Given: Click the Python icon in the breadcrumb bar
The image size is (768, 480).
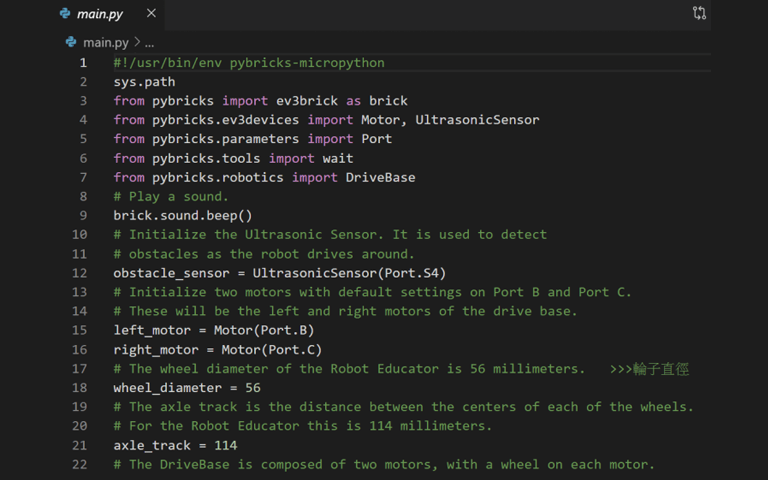Looking at the screenshot, I should click(x=71, y=43).
